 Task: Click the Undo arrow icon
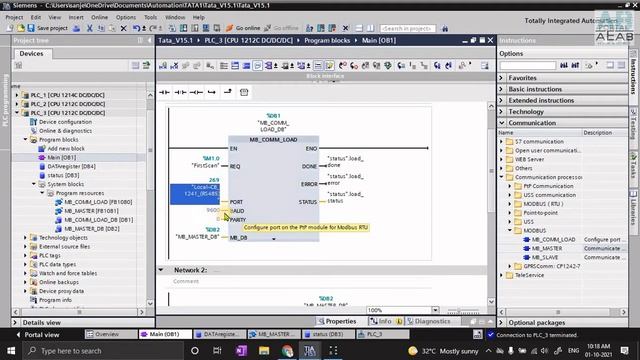click(x=136, y=28)
